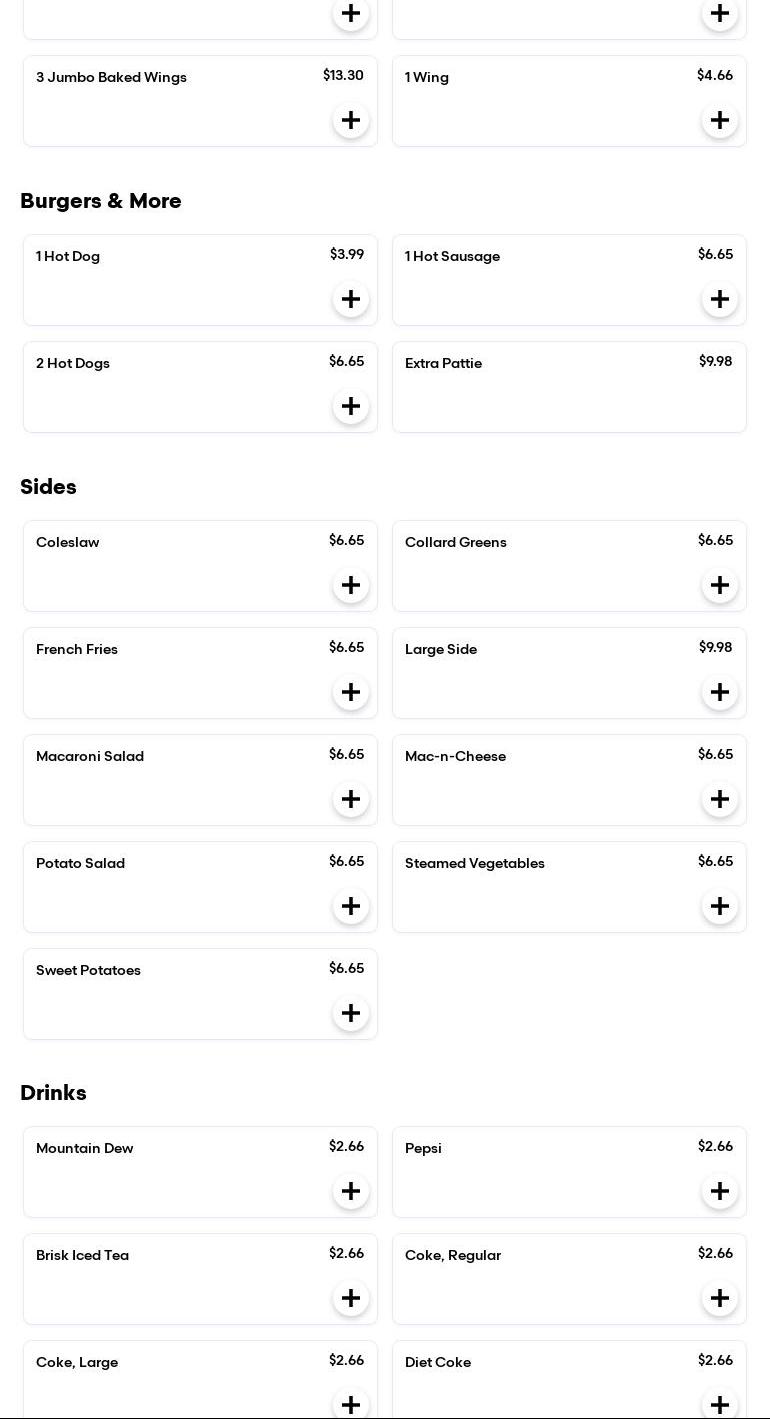Add 1 Hot Dog to cart
The height and width of the screenshot is (1419, 770).
(351, 299)
